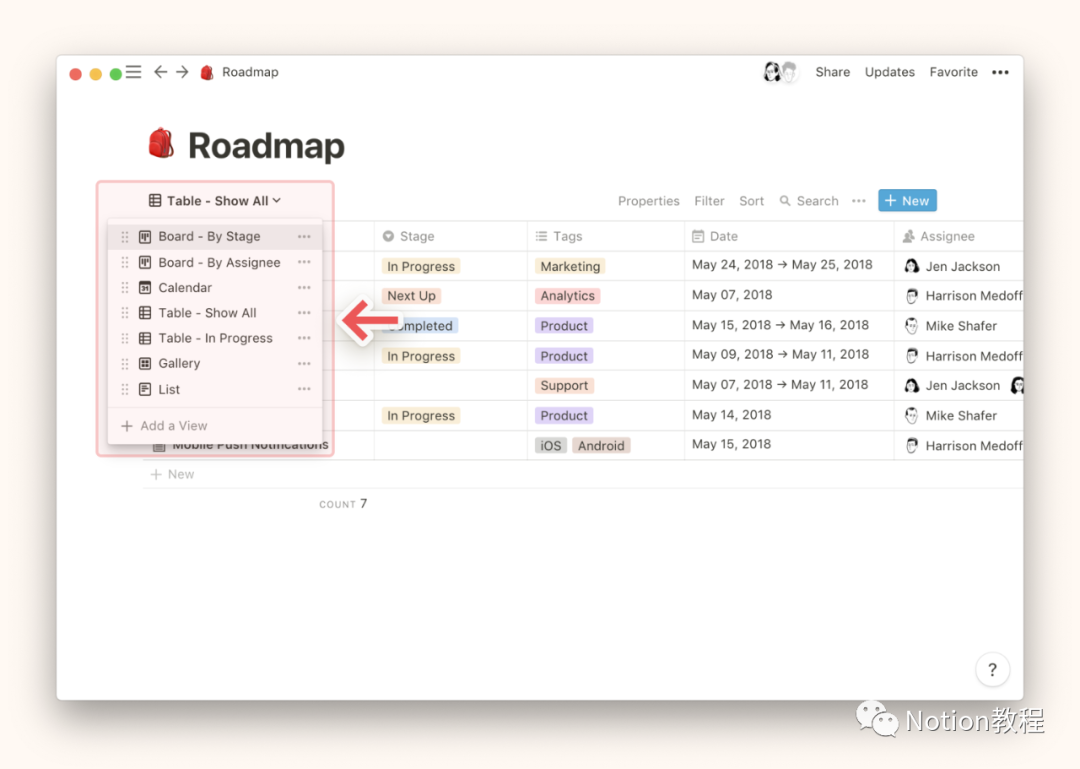Switch to Table - In Progress view
Viewport: 1080px width, 769px height.
215,339
